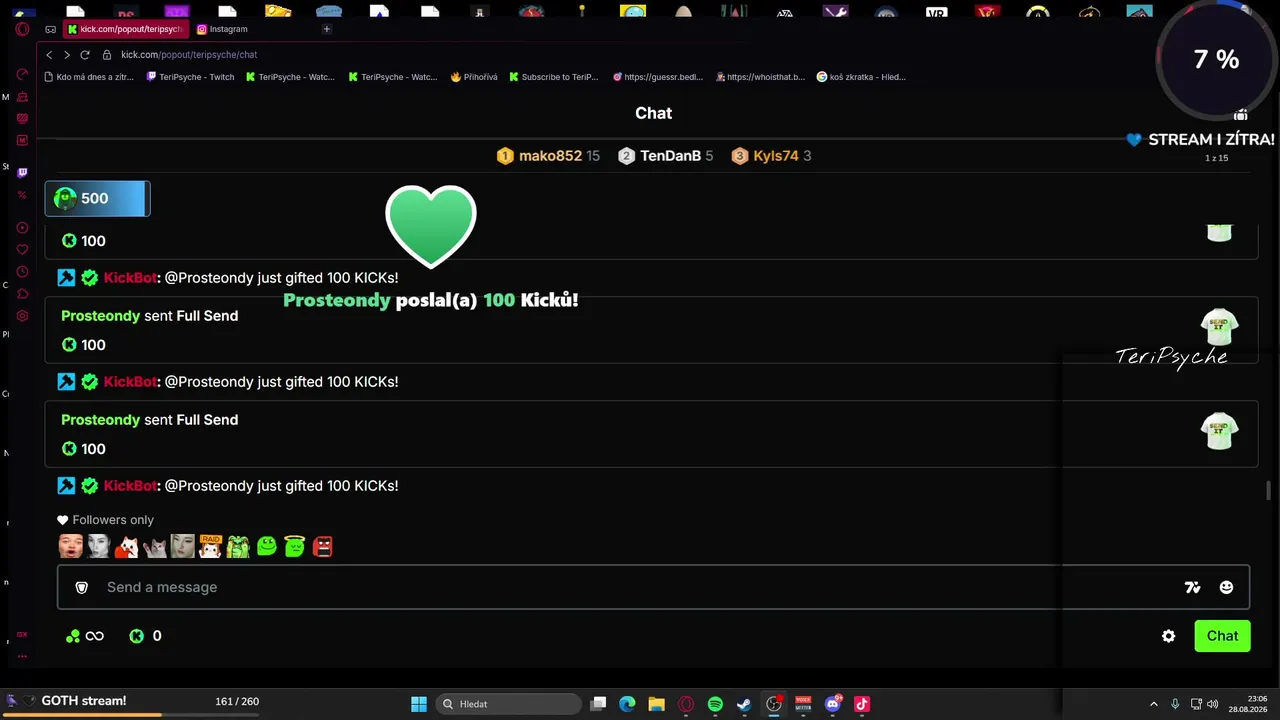Select the red angry face emote
Viewport: 1280px width, 720px height.
(322, 546)
